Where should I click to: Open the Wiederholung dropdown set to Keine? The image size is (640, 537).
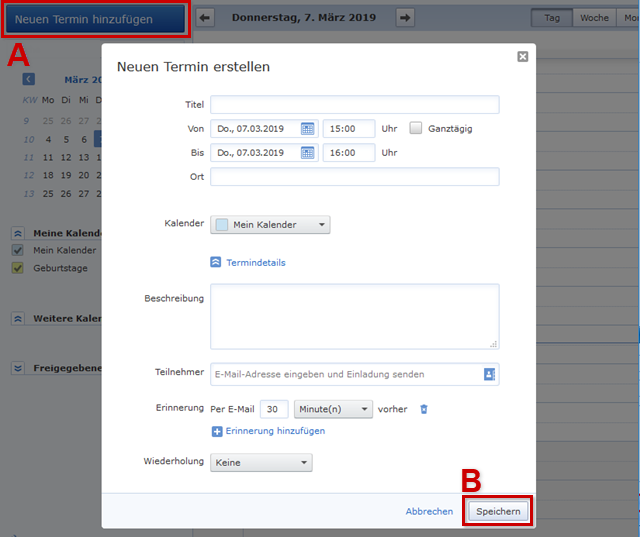(x=261, y=463)
